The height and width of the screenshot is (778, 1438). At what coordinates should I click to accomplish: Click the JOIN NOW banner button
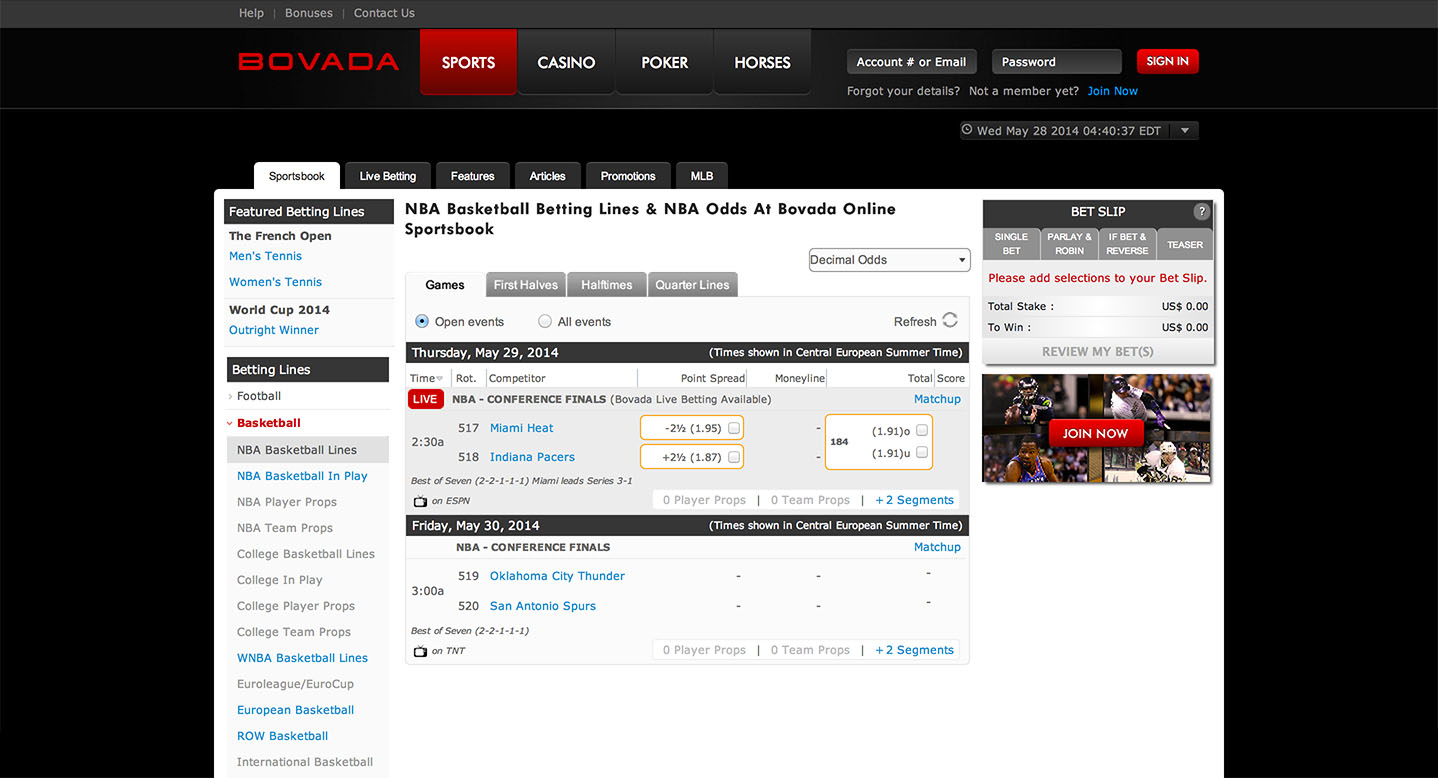pyautogui.click(x=1096, y=433)
